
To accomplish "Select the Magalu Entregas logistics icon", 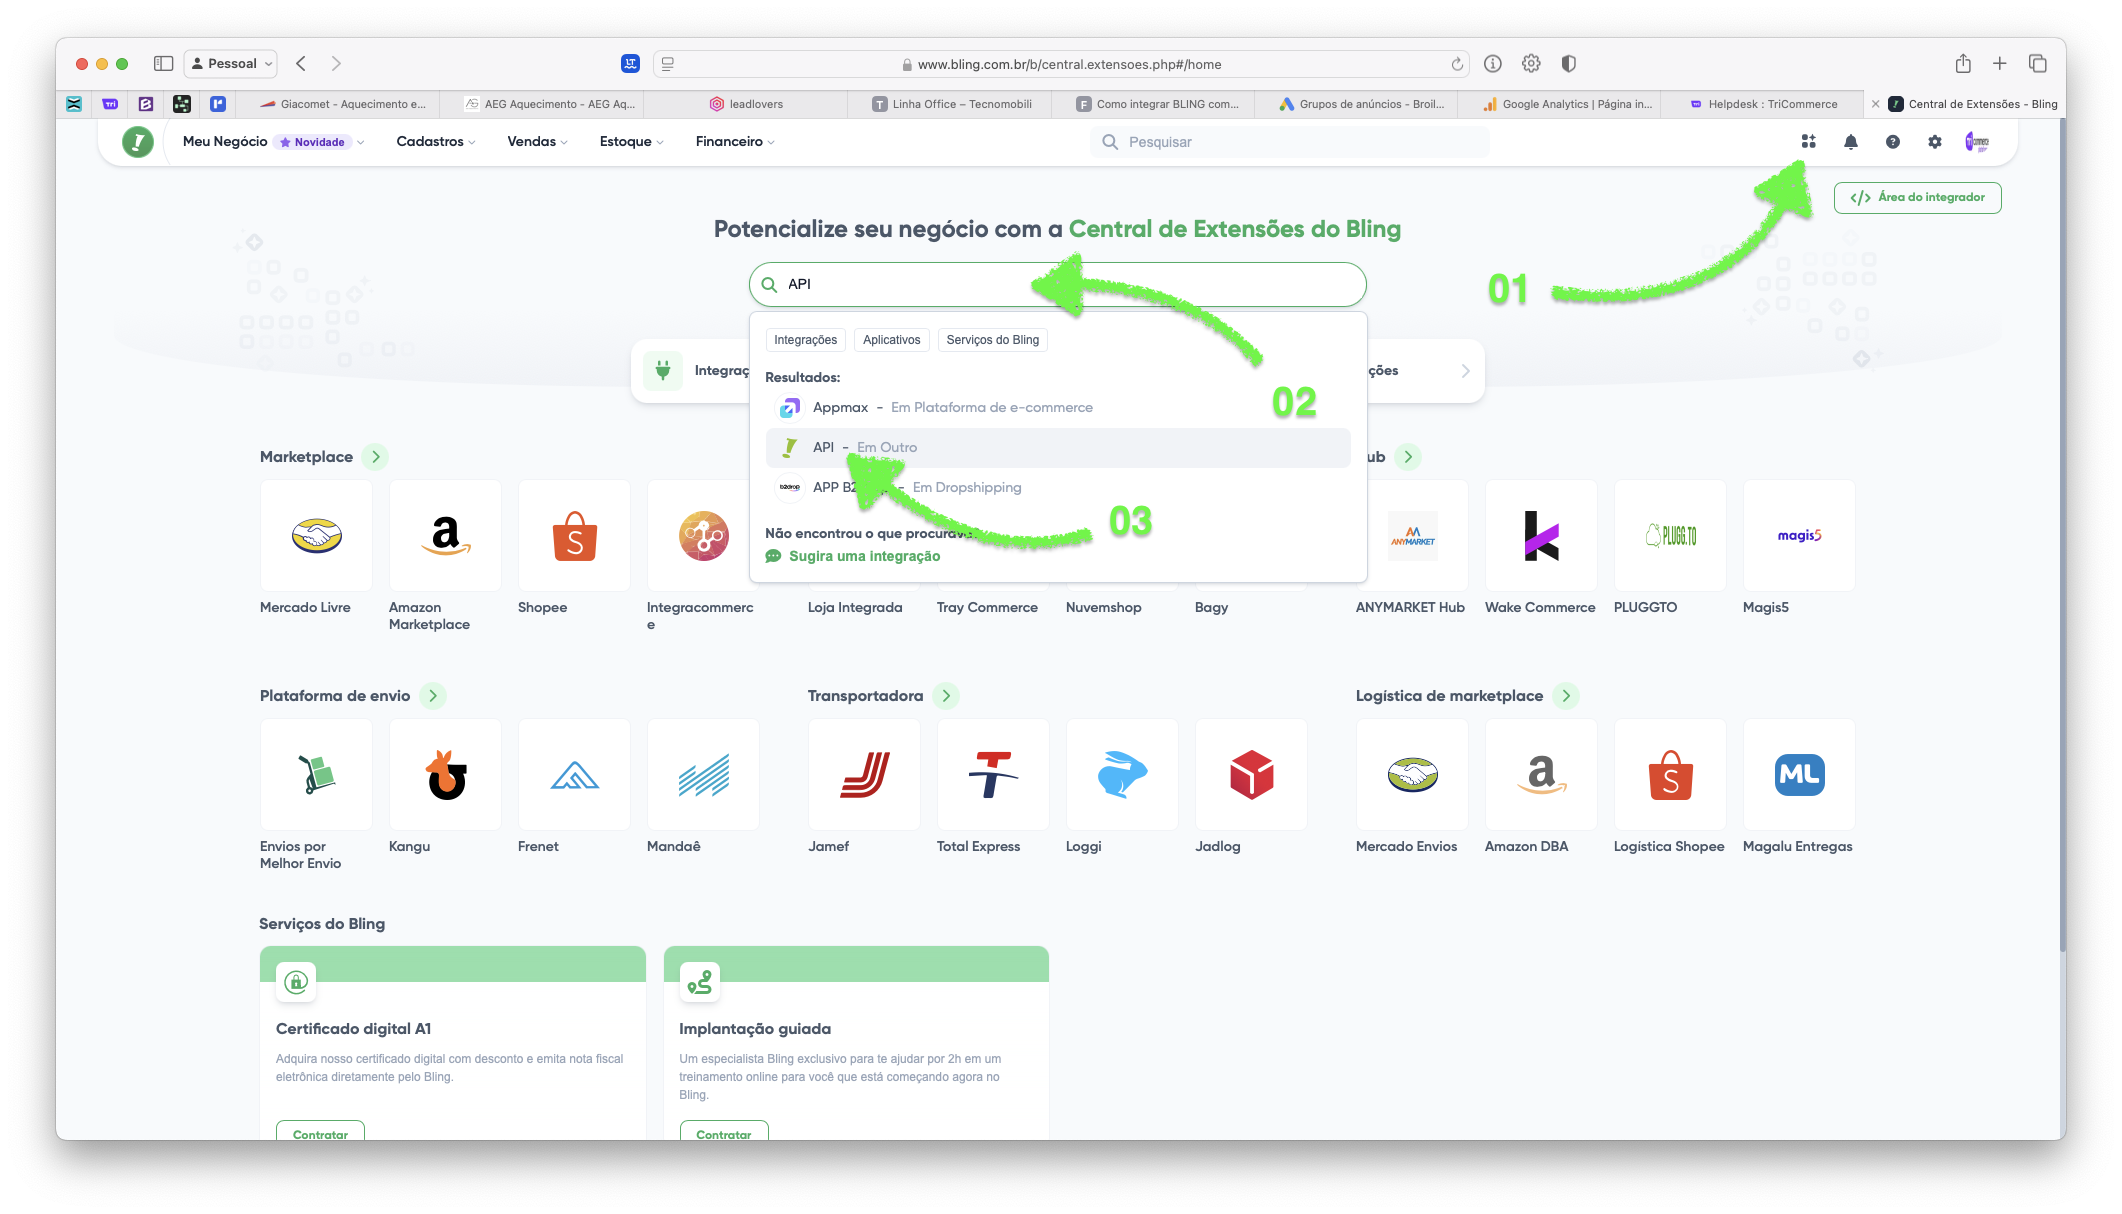I will 1799,775.
